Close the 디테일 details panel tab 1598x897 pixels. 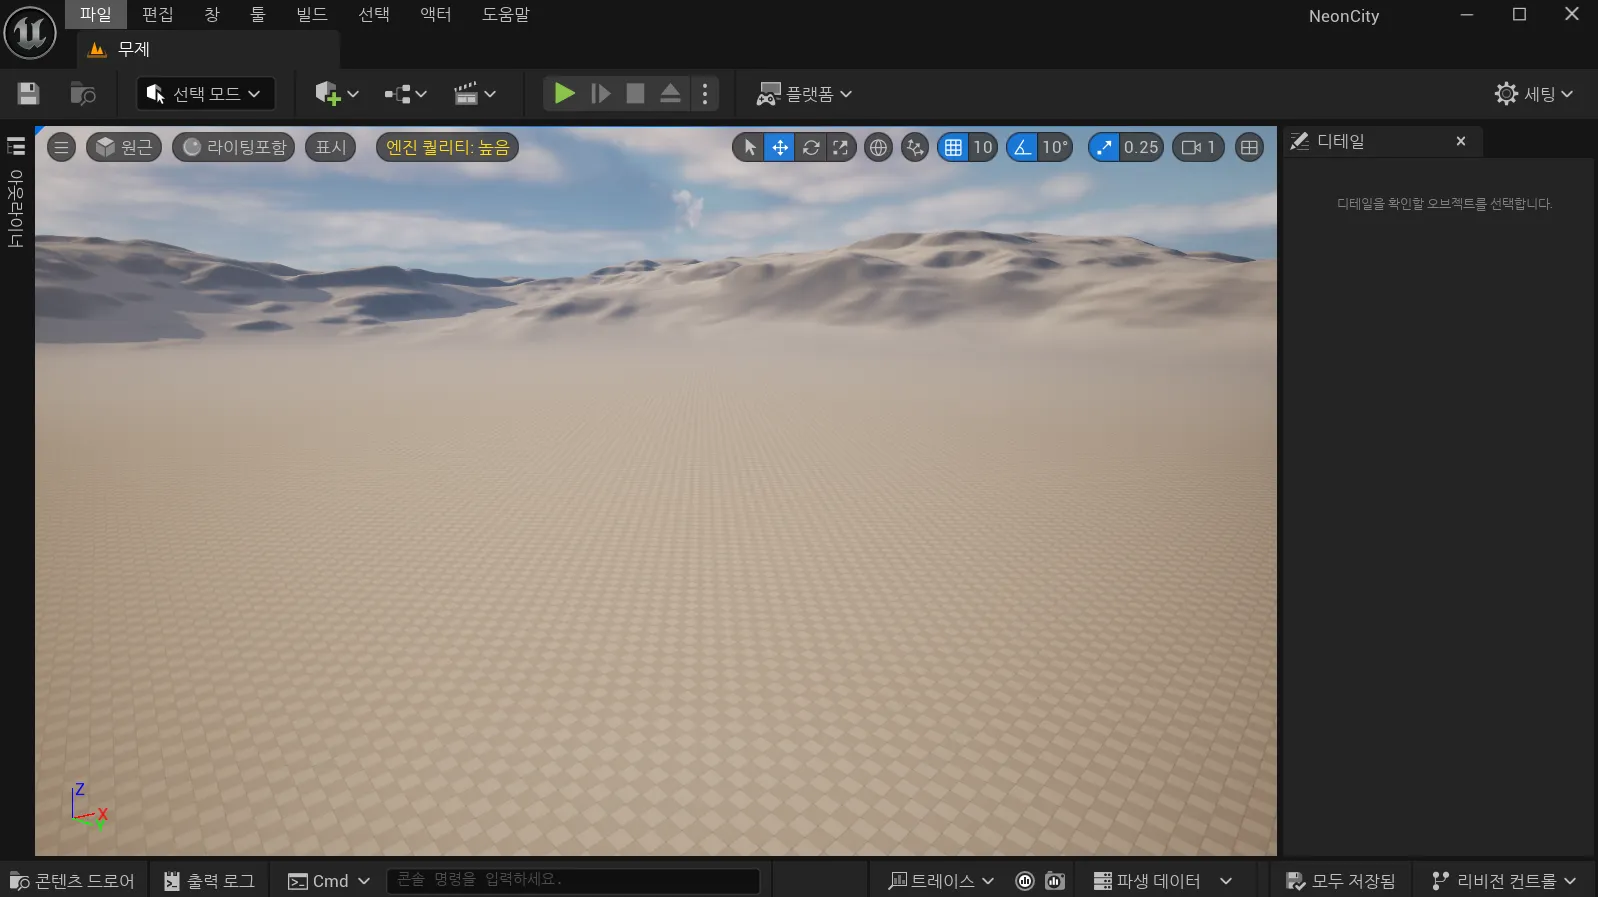click(1461, 141)
